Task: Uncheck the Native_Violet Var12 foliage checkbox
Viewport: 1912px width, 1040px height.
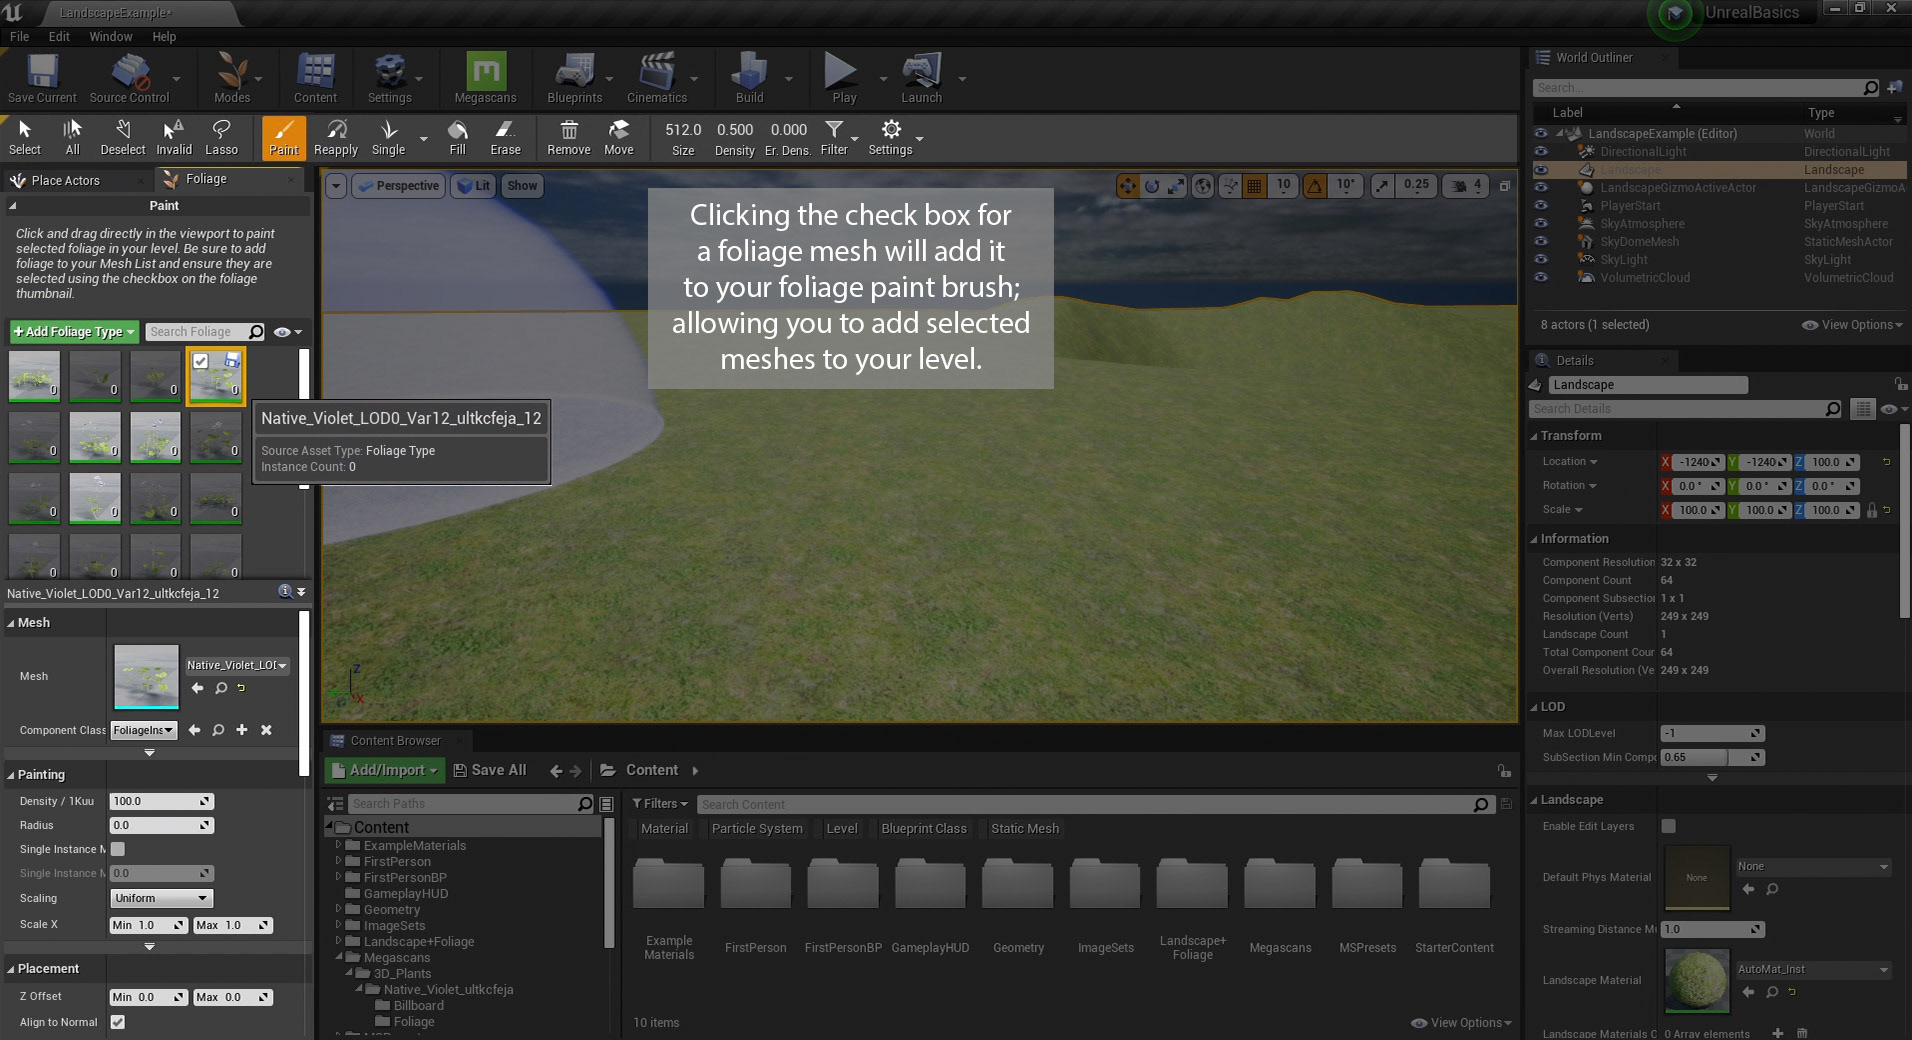Action: 201,361
